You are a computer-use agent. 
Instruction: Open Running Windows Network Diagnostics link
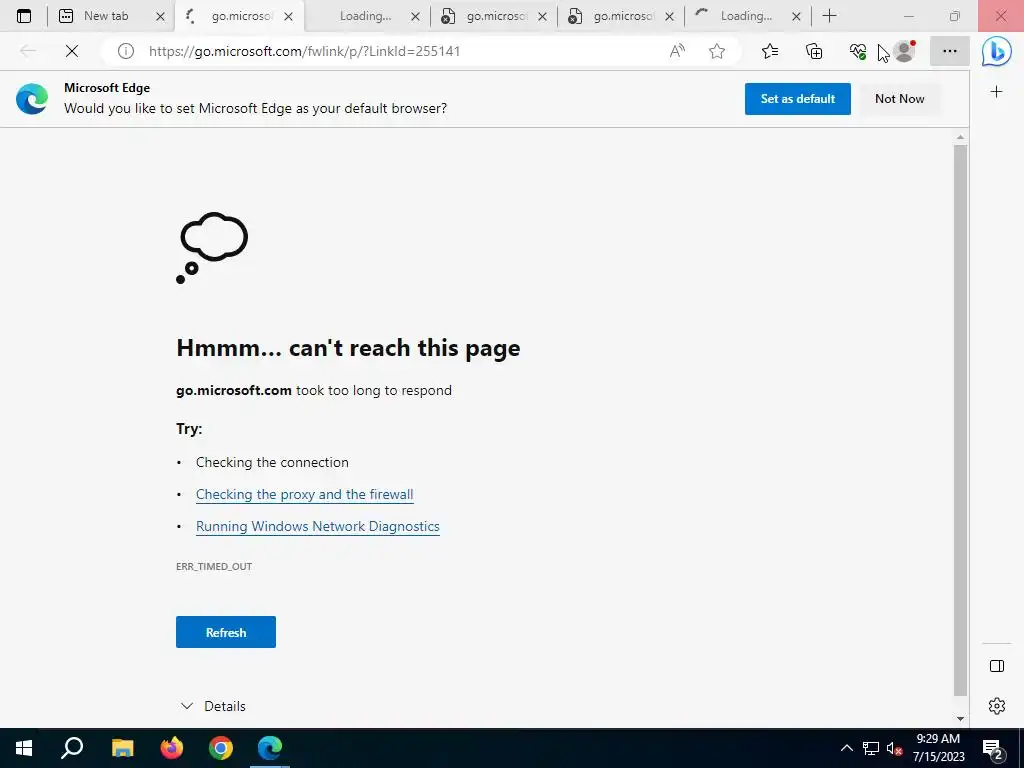coord(317,526)
